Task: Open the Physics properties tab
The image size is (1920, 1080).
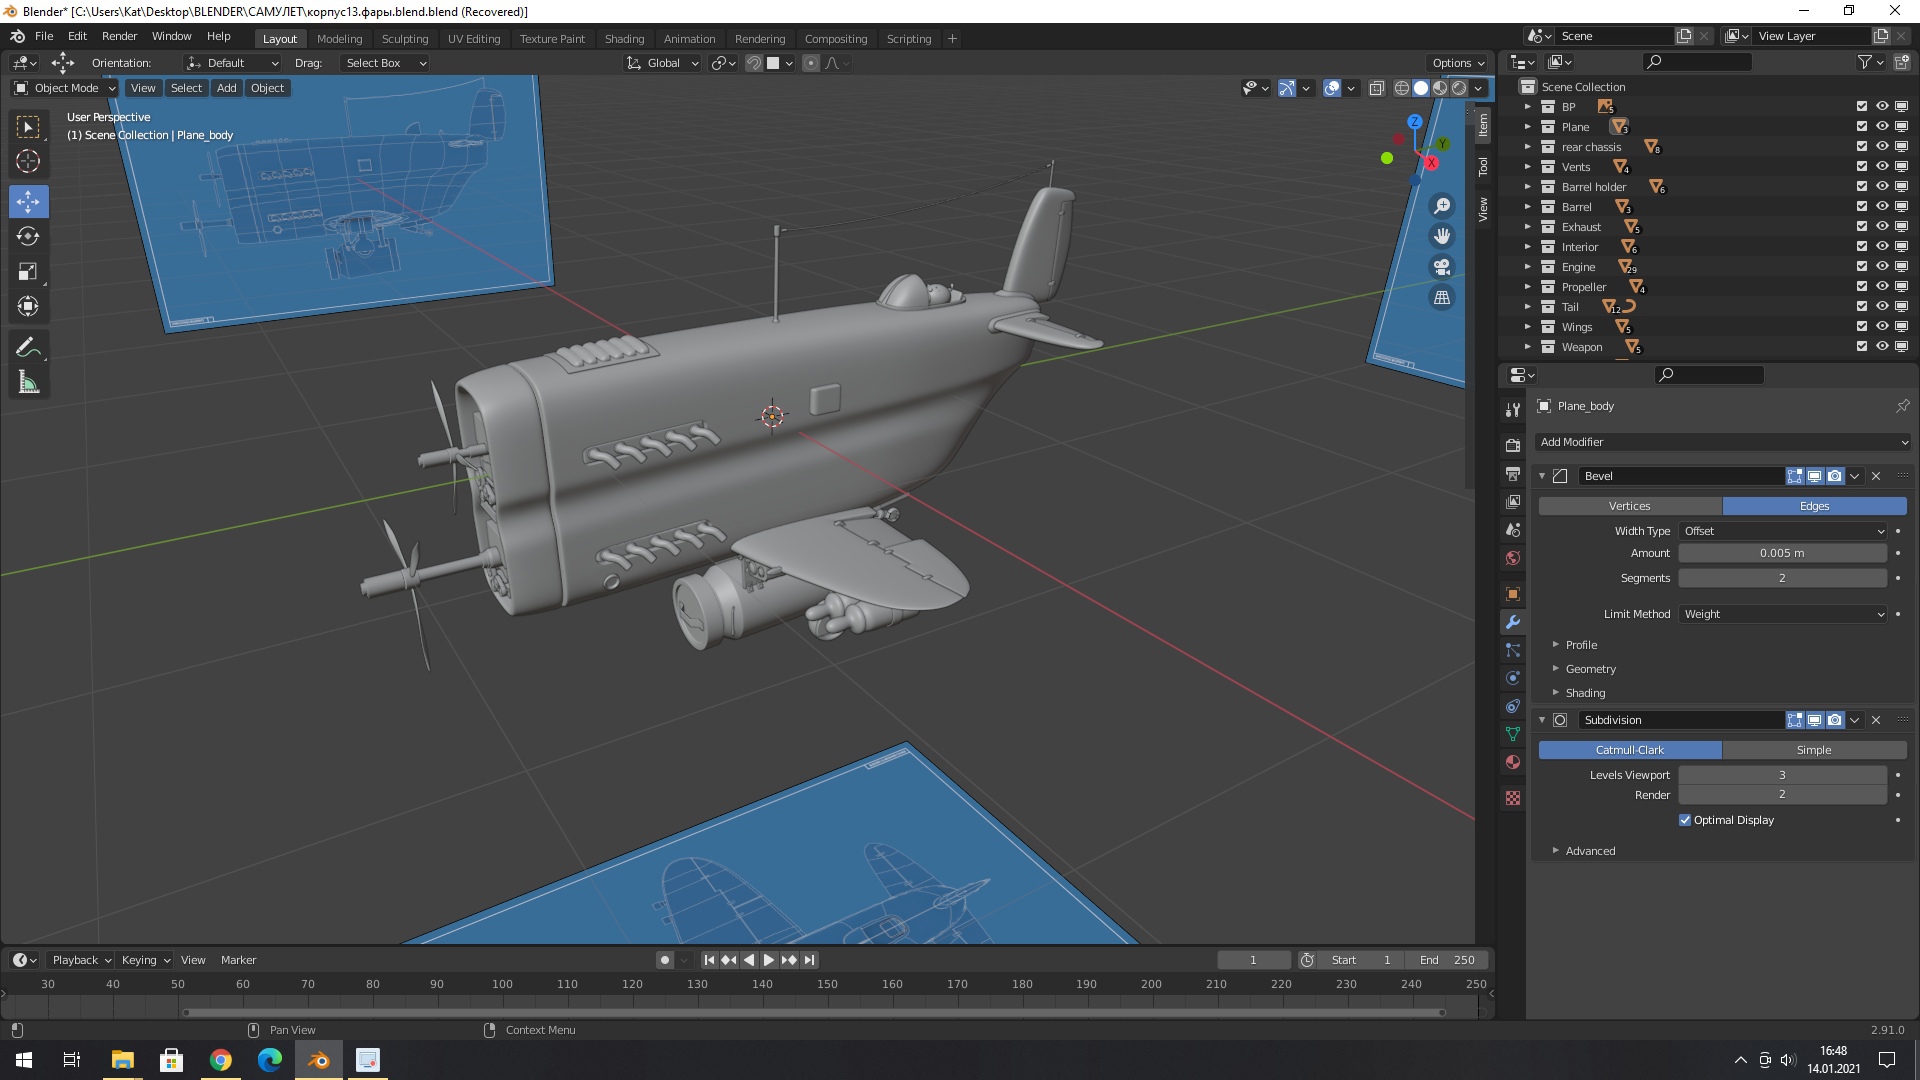Action: pos(1513,678)
